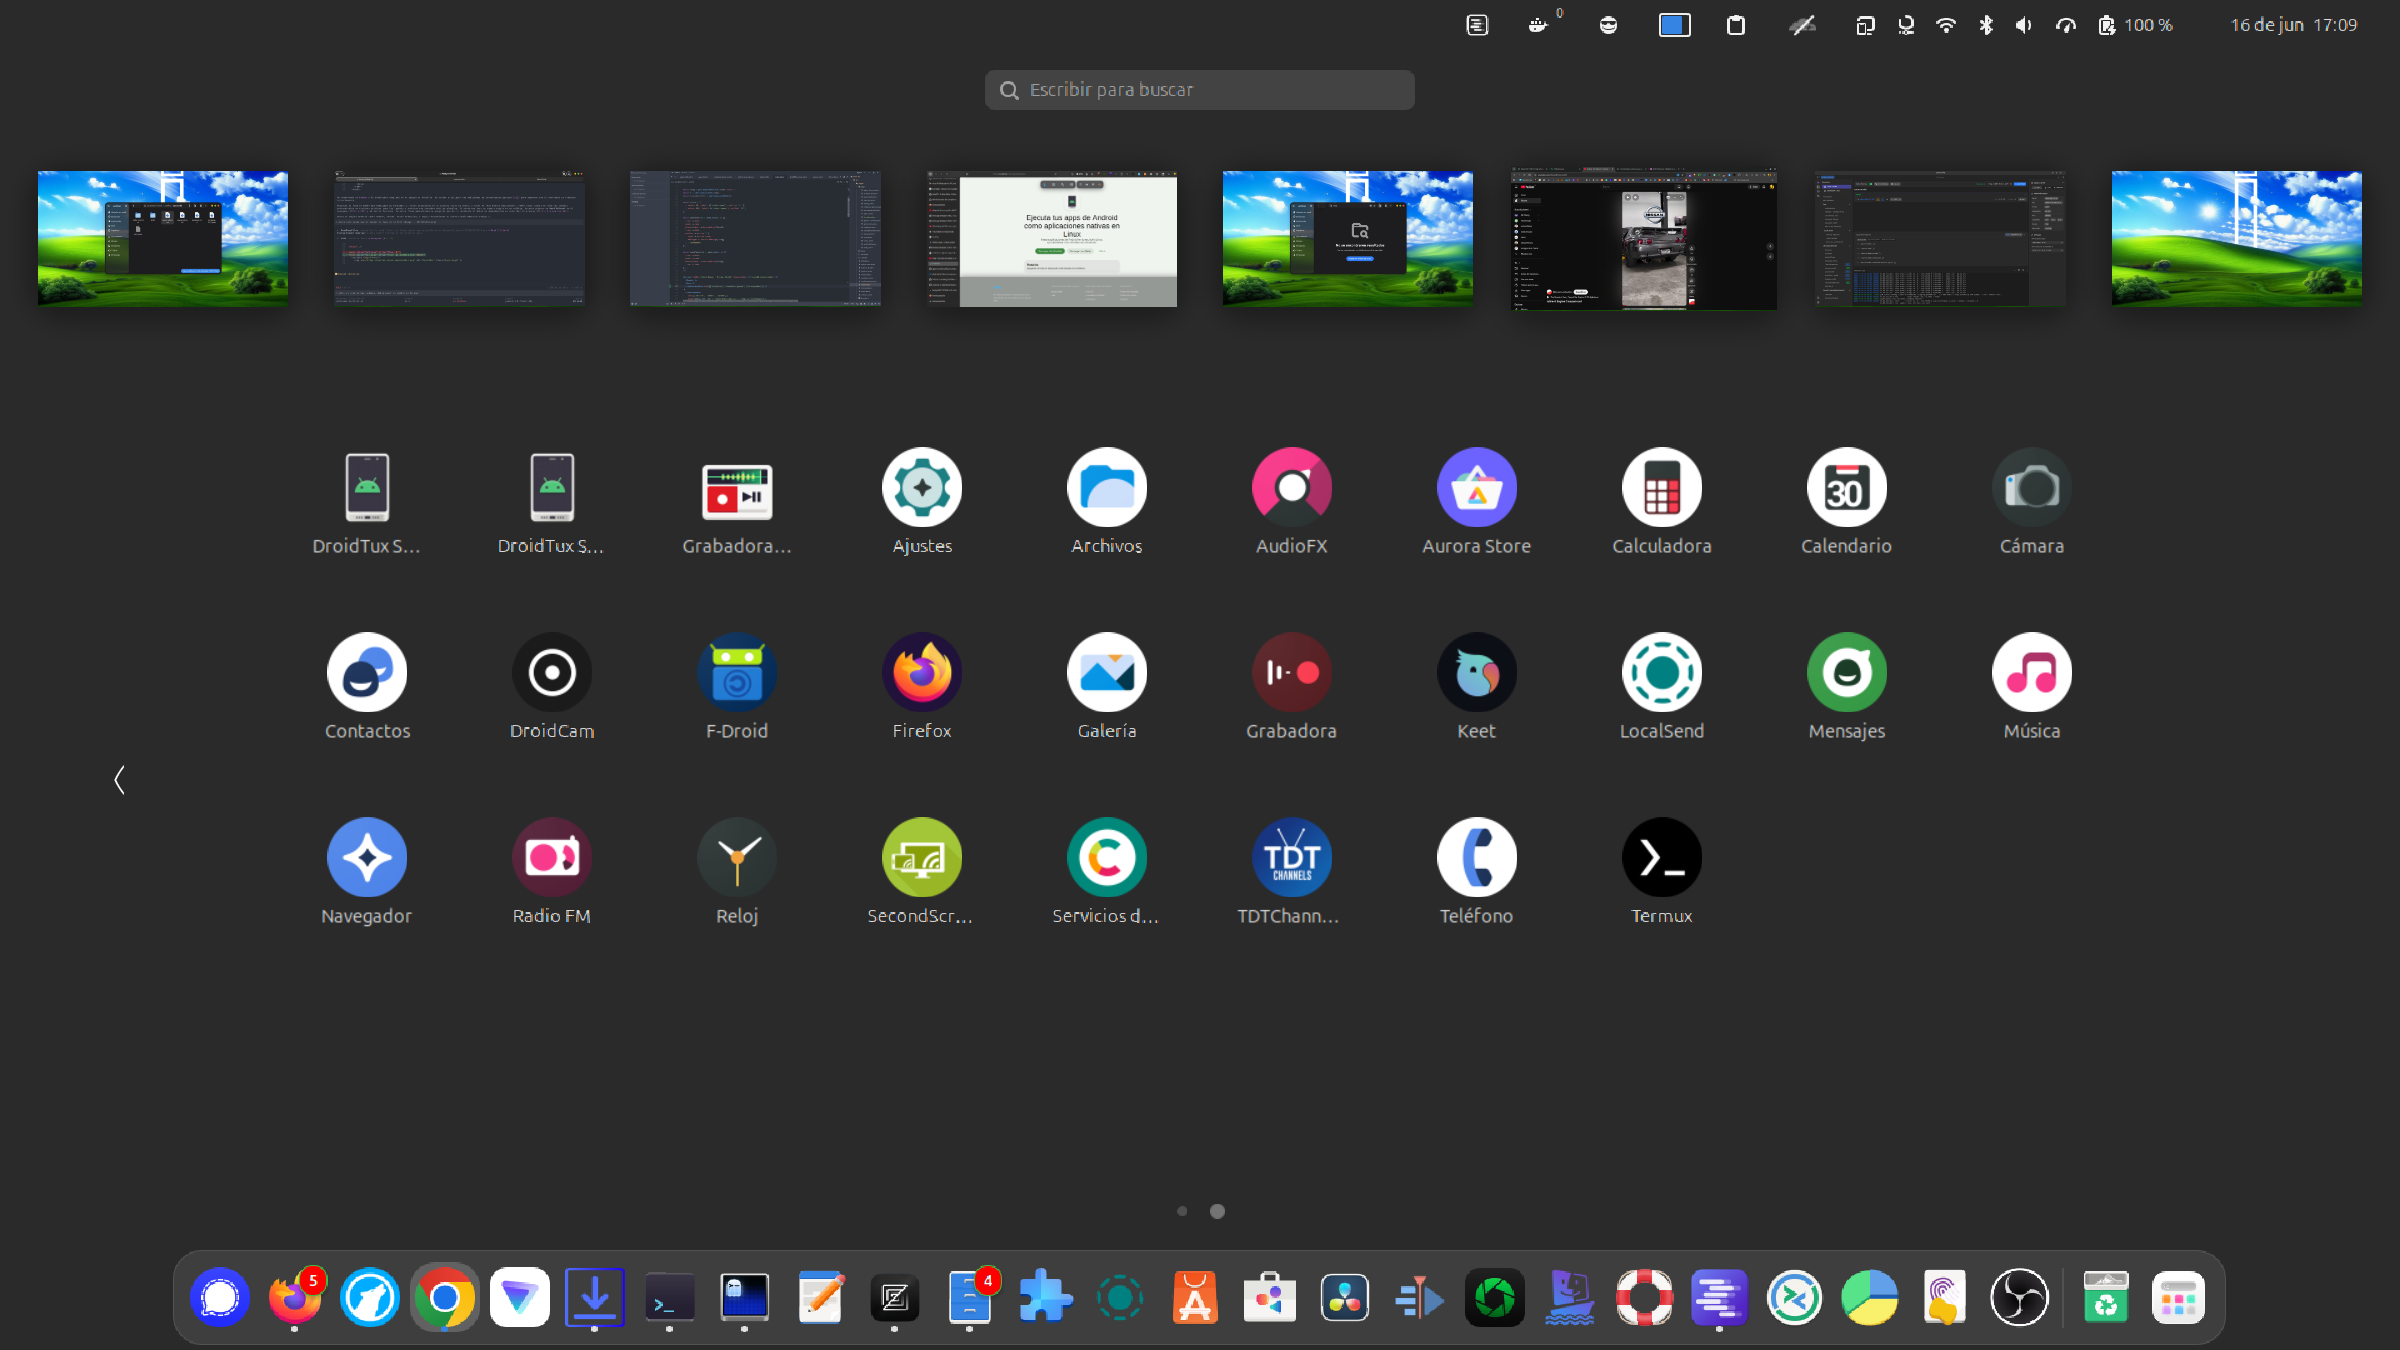
Task: Click the Show Apps grid dock icon
Action: pos(2178,1298)
